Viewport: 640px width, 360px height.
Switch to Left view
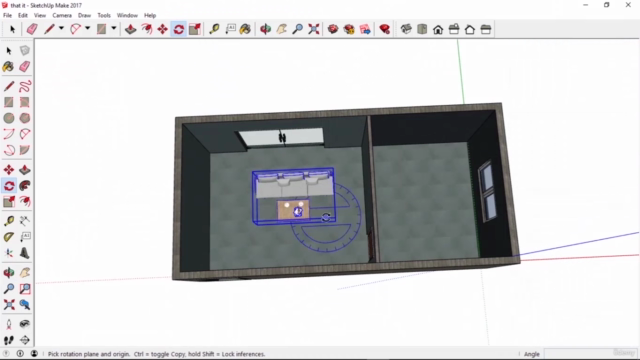point(486,29)
